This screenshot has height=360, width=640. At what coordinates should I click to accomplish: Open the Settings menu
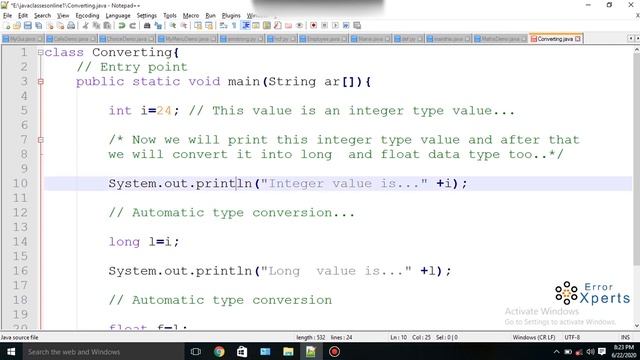click(147, 16)
